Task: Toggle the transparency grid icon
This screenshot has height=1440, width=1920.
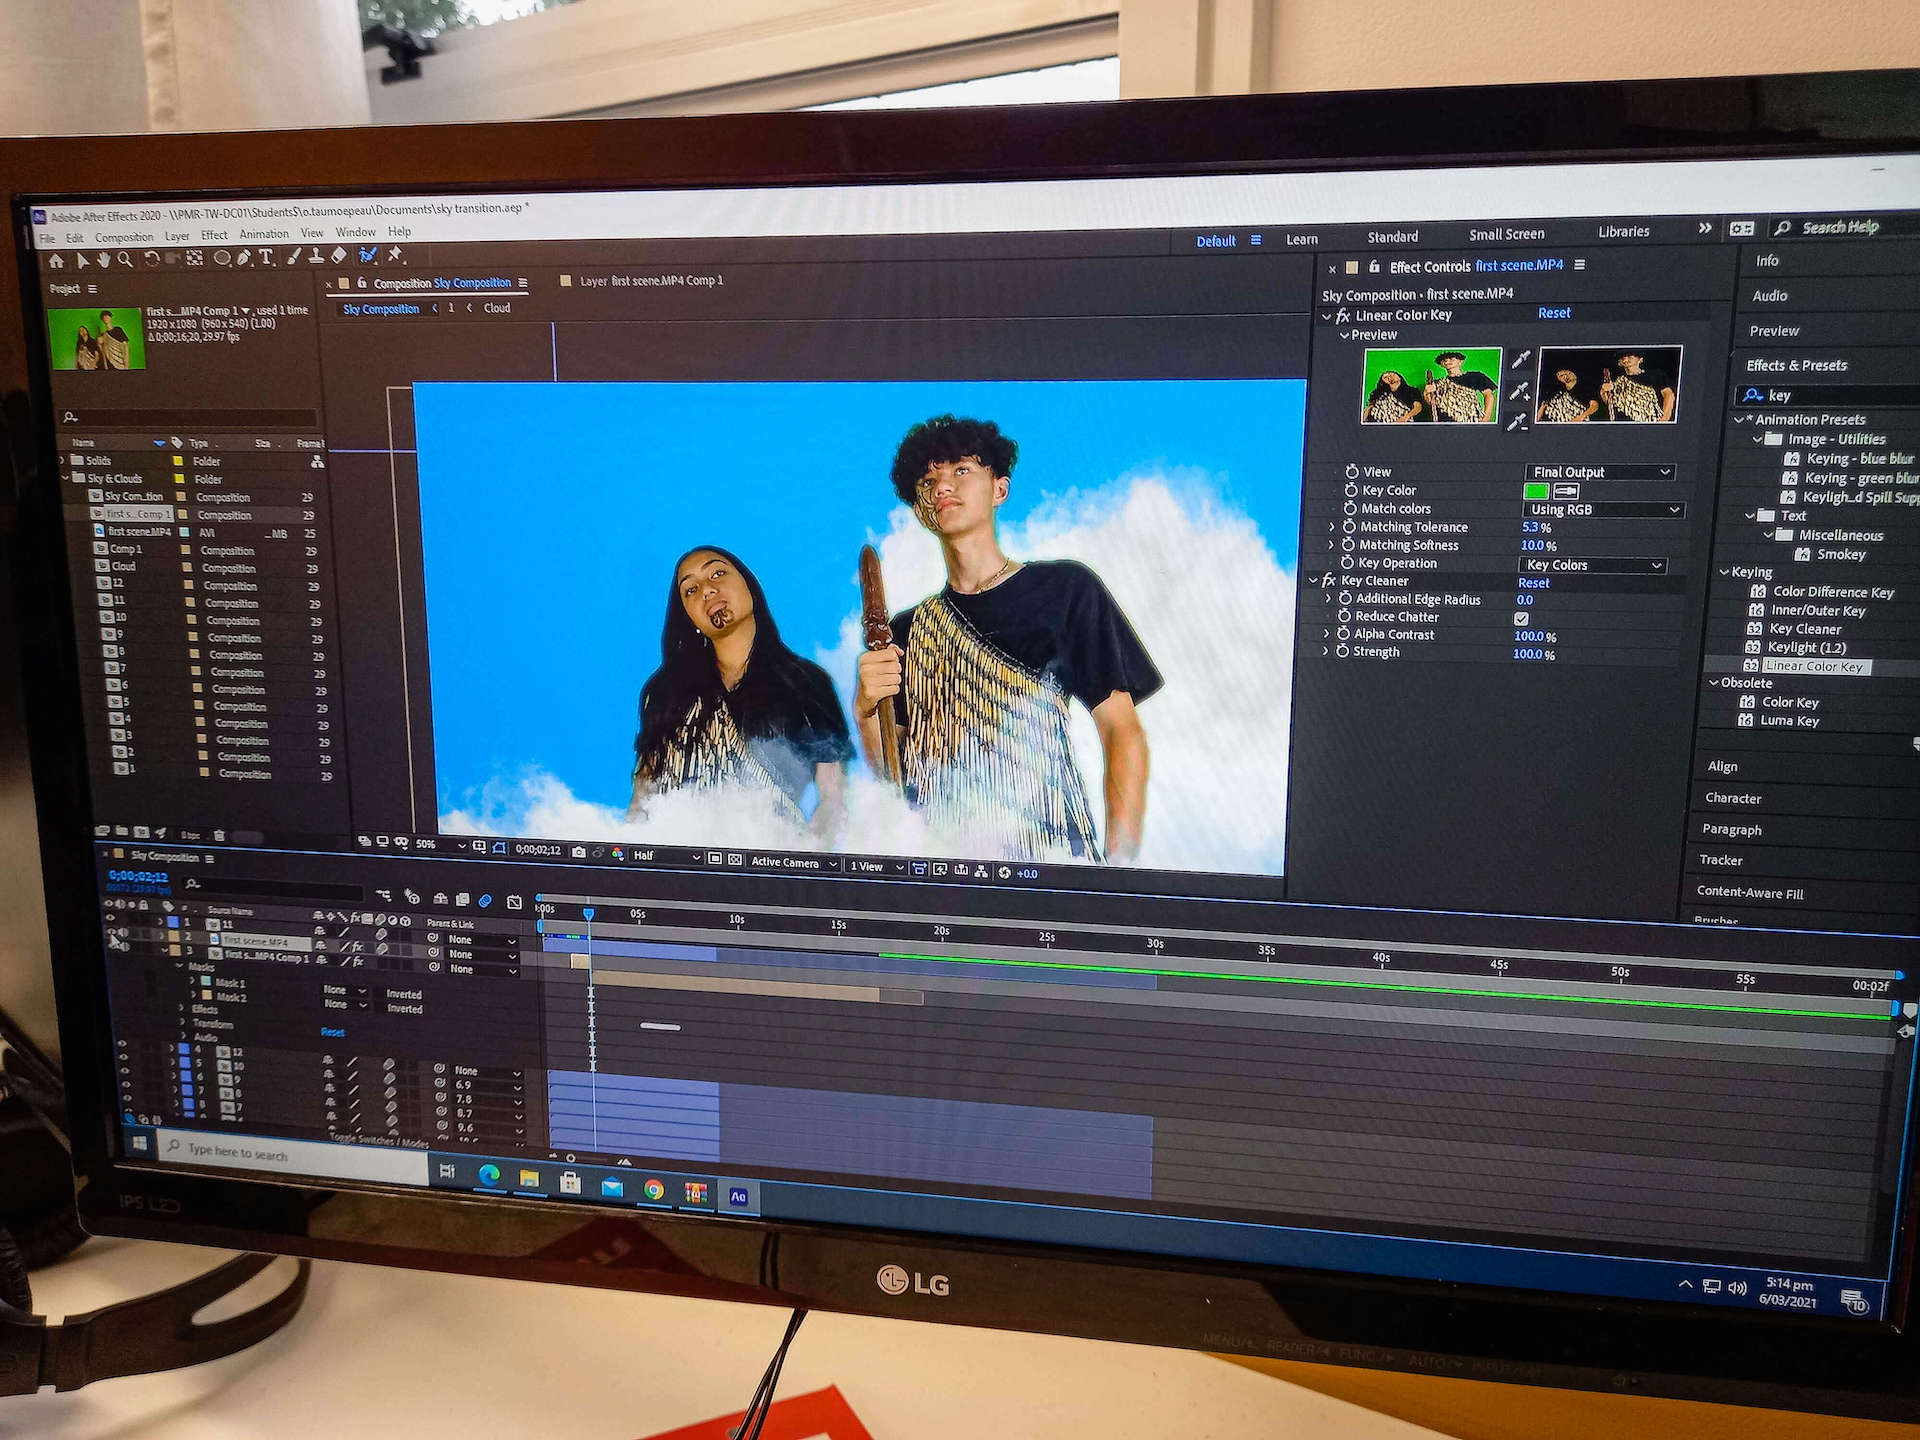Action: click(x=734, y=859)
